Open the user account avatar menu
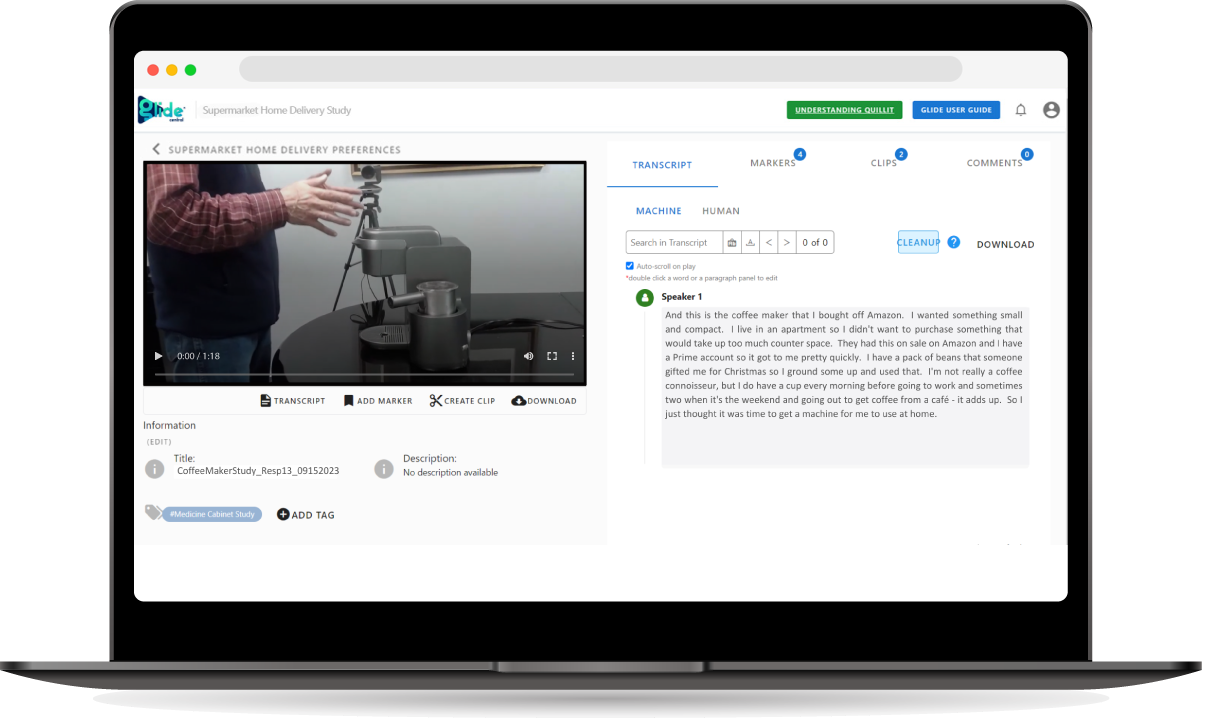1212x720 pixels. pyautogui.click(x=1051, y=110)
